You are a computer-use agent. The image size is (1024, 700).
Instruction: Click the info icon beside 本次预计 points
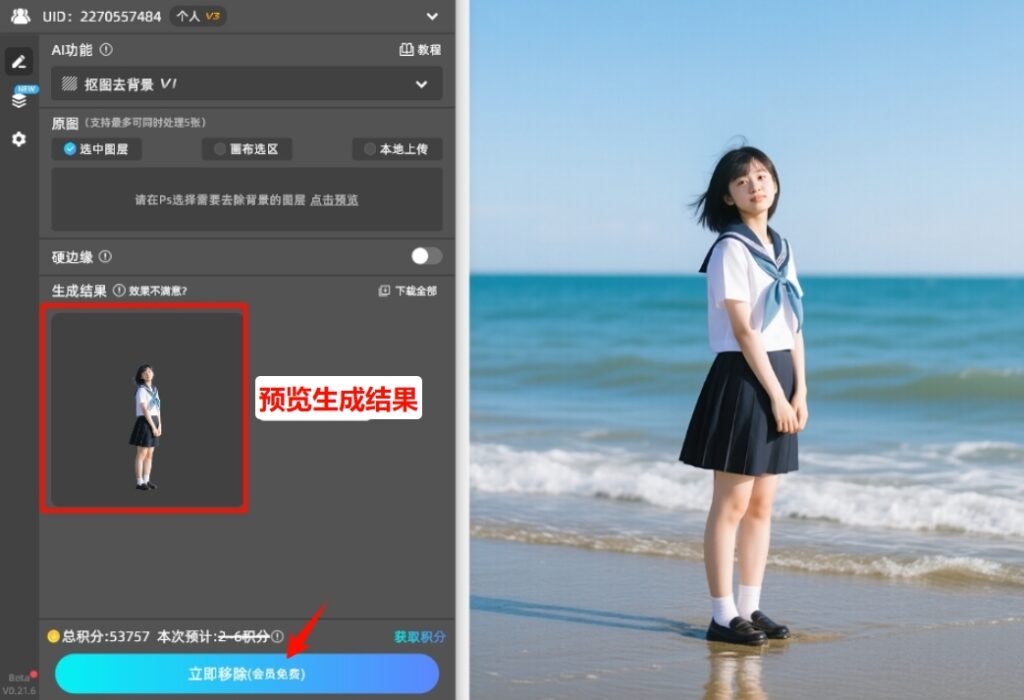pyautogui.click(x=277, y=636)
